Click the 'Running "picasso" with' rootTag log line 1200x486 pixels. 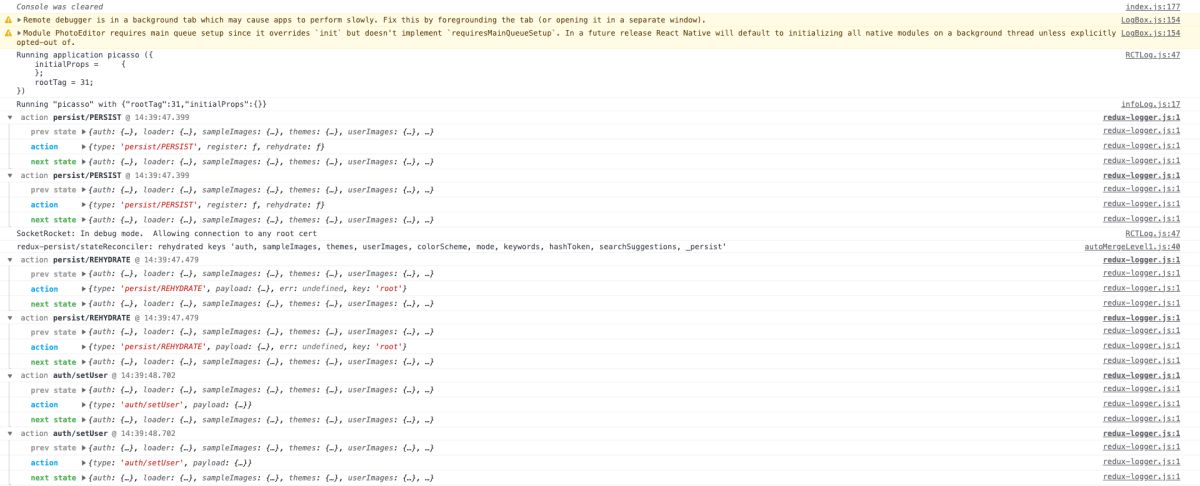[141, 104]
